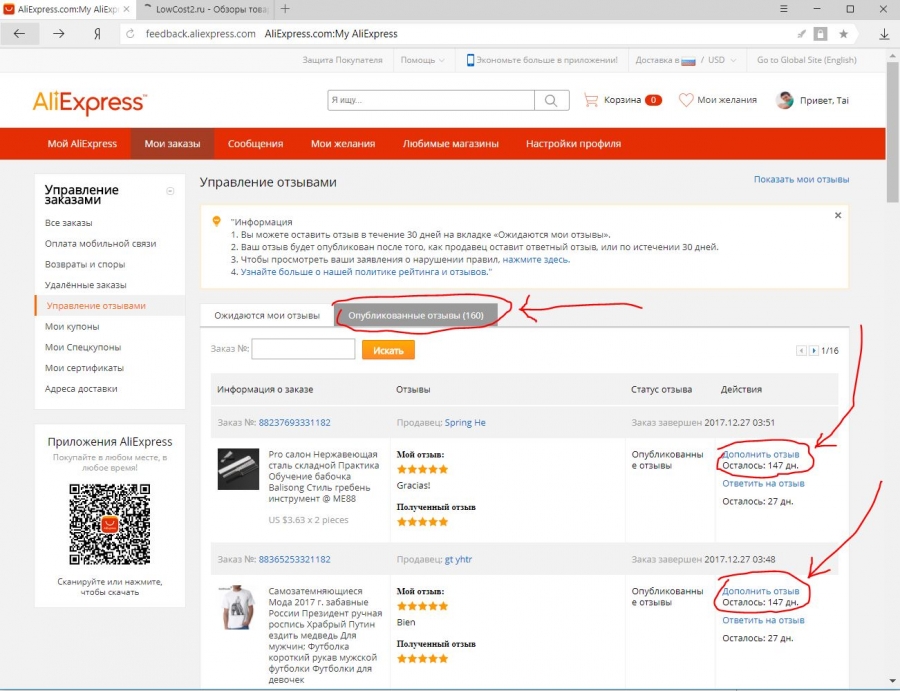Screen dimensions: 900x691
Task: Go to next reviews page arrow
Action: [814, 351]
